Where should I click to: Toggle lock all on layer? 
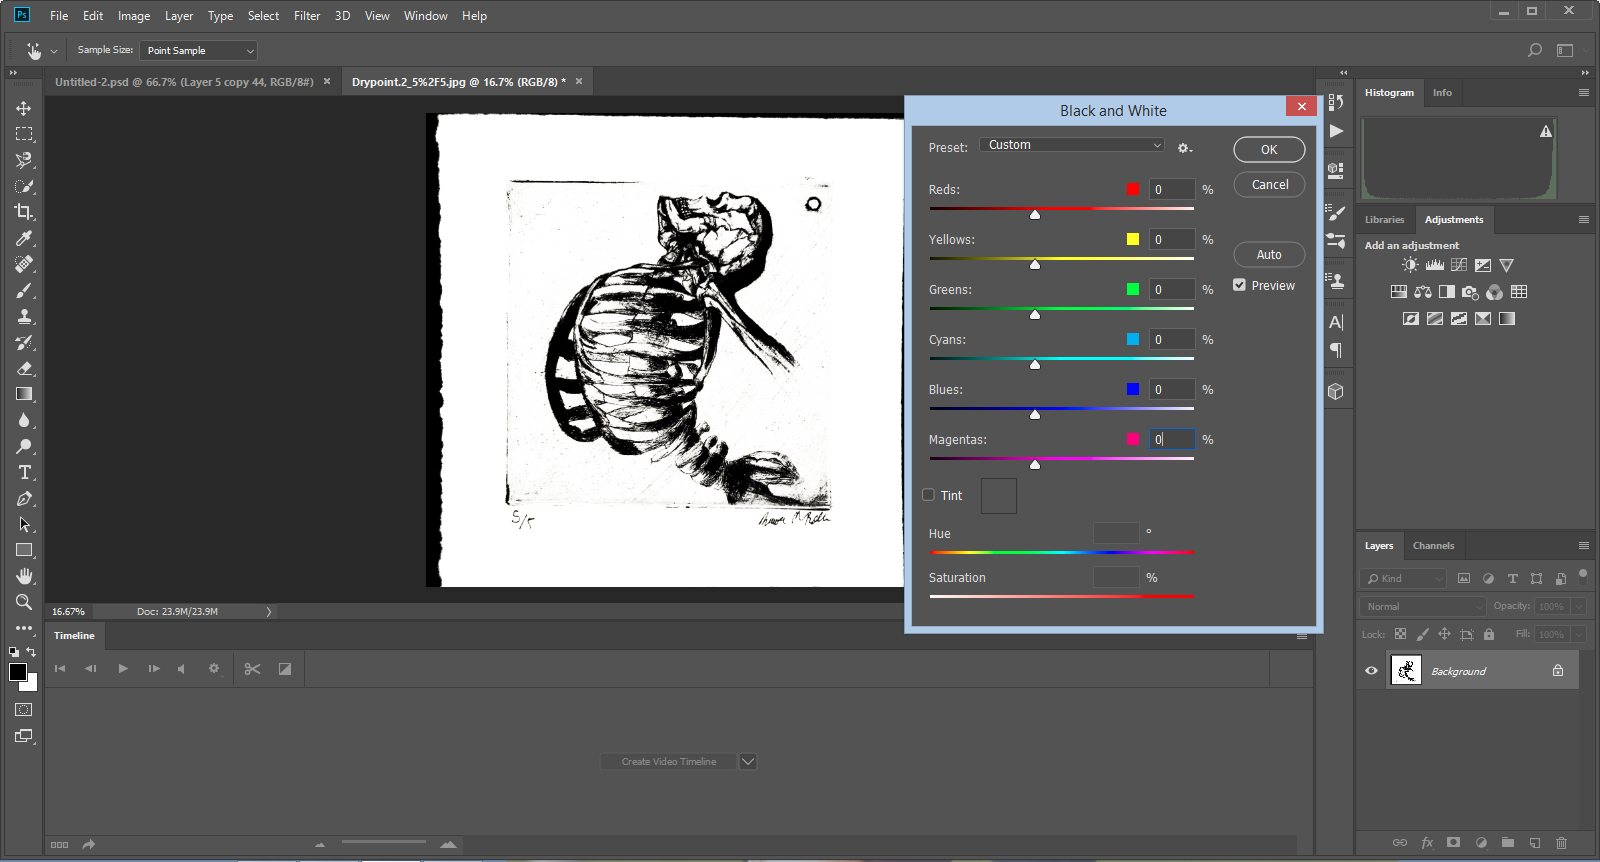click(1489, 634)
